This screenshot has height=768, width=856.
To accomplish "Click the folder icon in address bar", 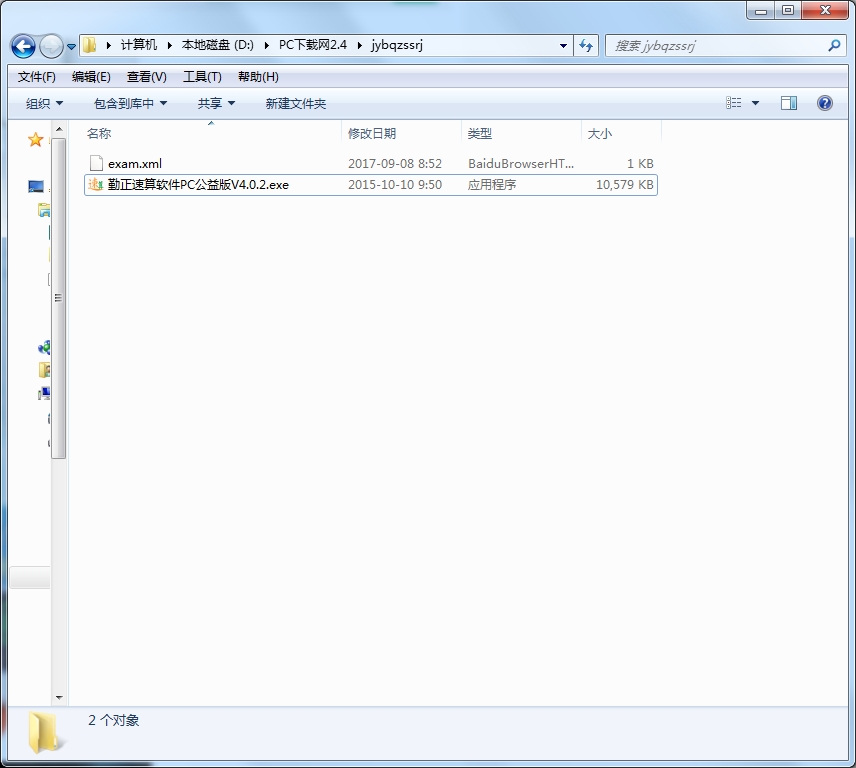I will [90, 45].
